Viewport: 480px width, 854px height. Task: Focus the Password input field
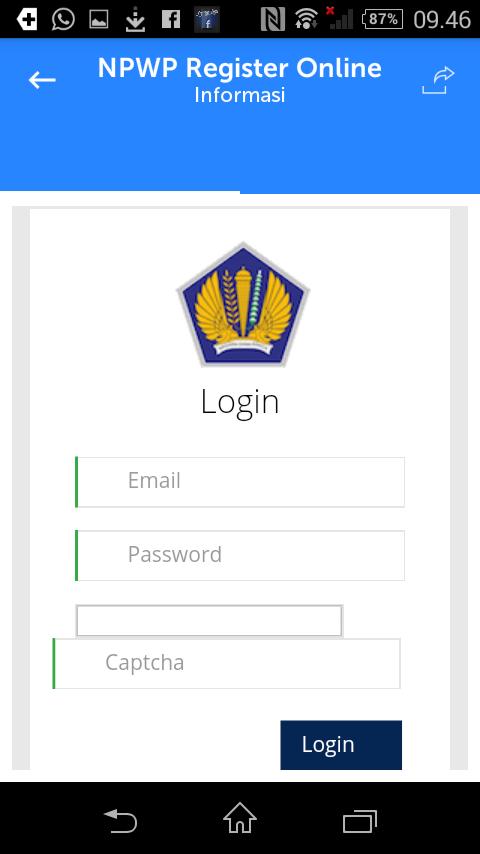click(240, 556)
